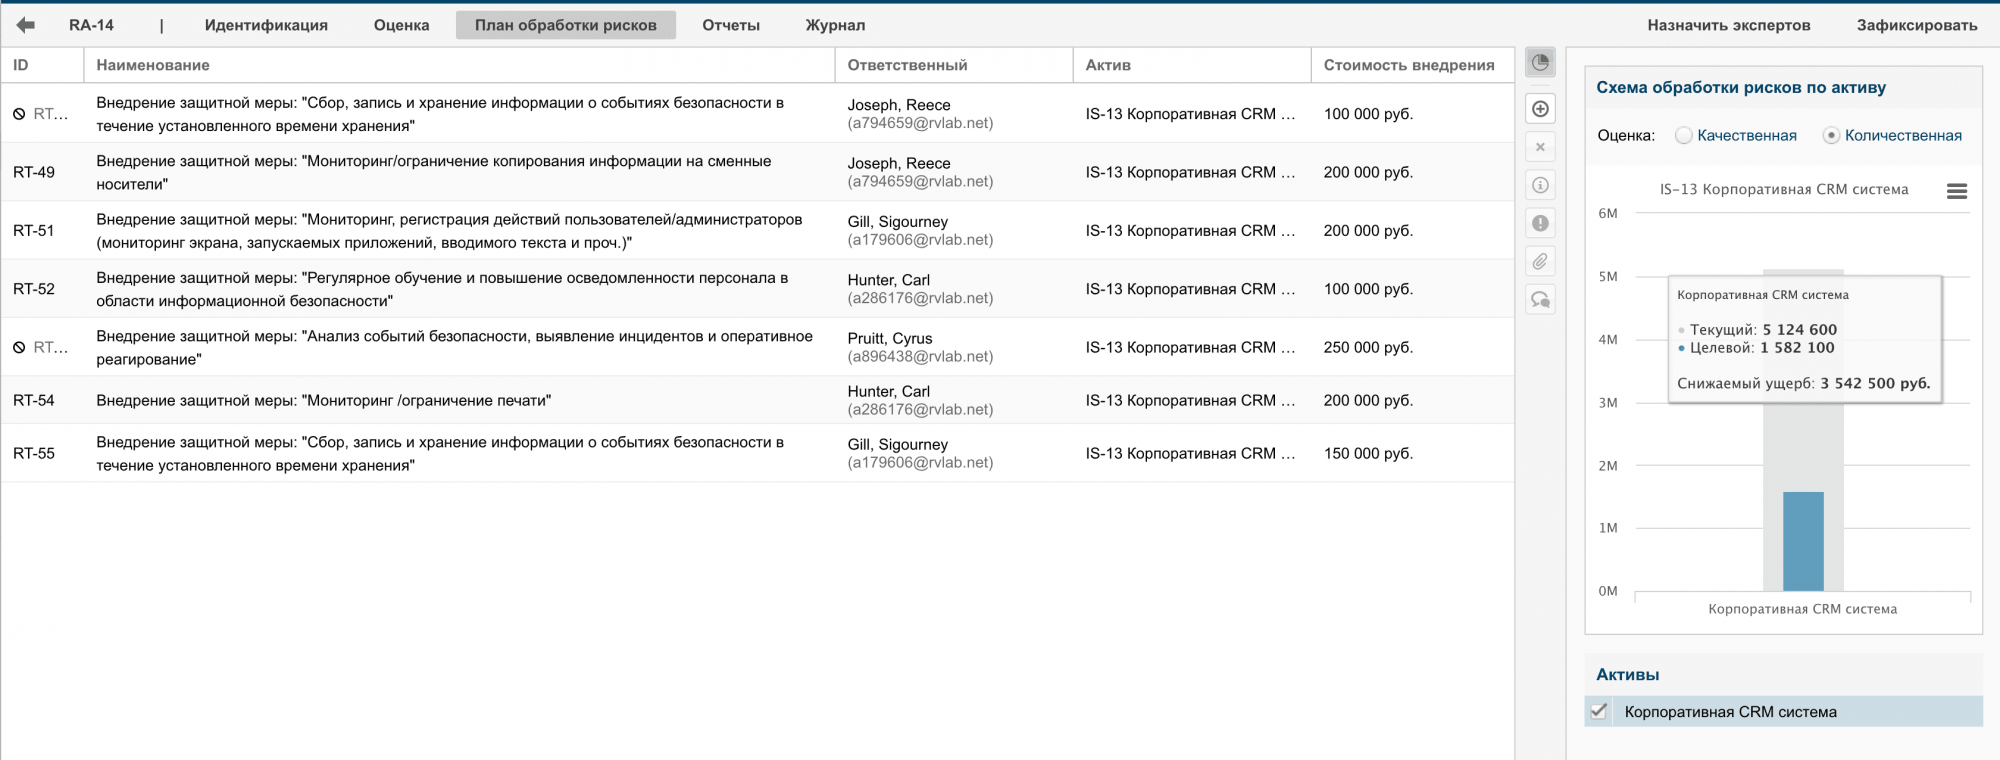Select the План обработки рисков tab

566,25
